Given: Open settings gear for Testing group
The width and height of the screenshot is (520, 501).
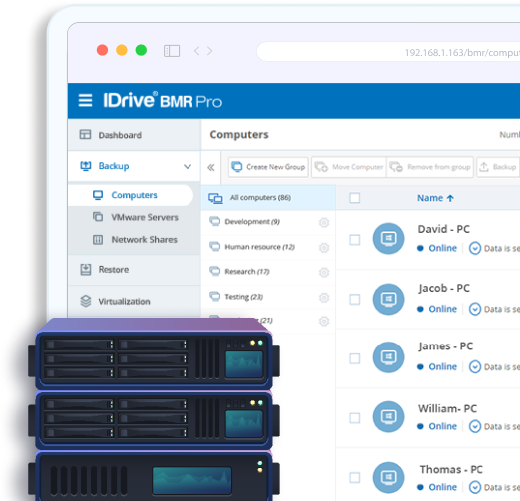Looking at the screenshot, I should point(324,297).
